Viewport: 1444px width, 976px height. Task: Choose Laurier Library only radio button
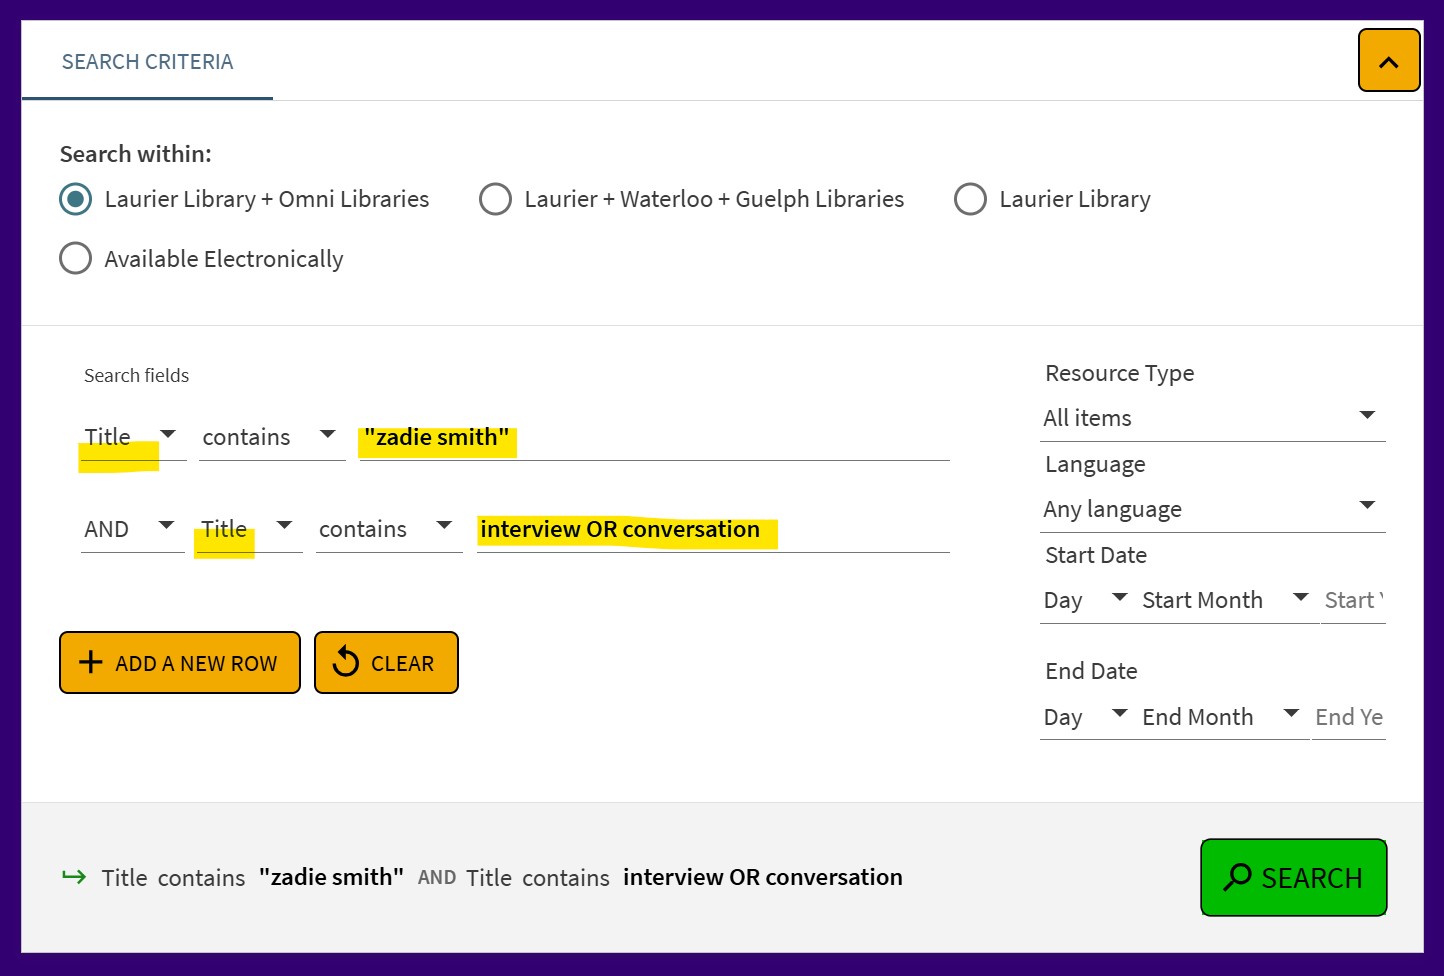pos(970,199)
